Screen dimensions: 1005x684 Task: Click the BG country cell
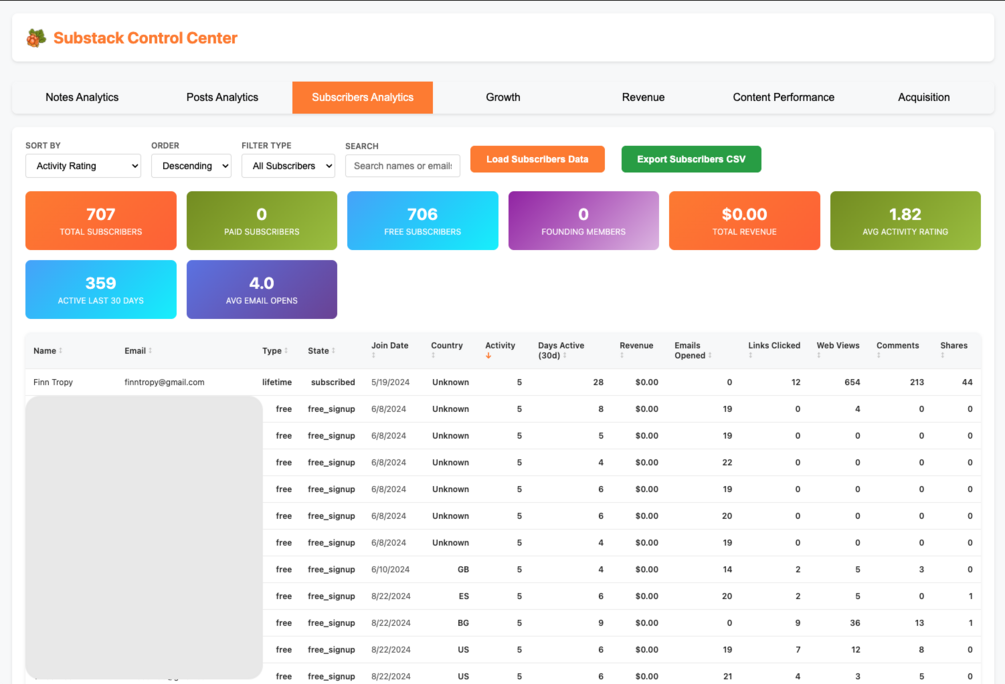tap(463, 623)
